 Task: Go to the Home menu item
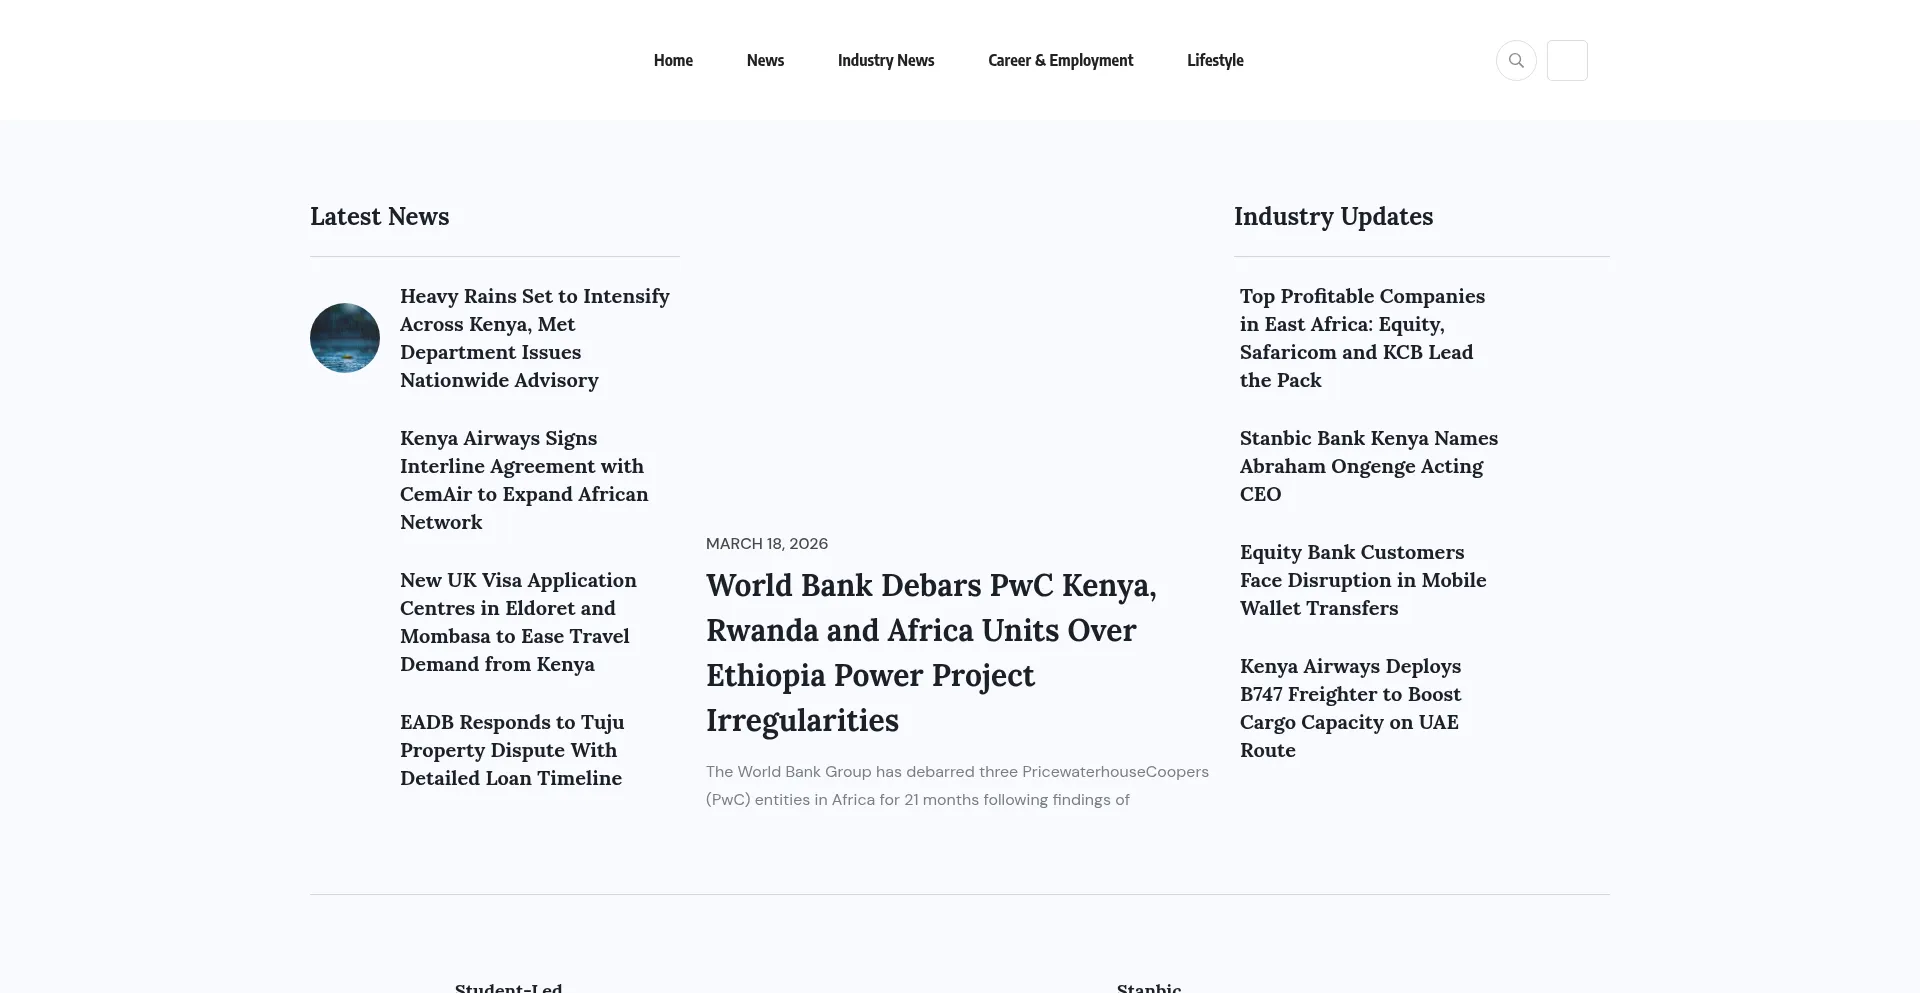click(673, 60)
